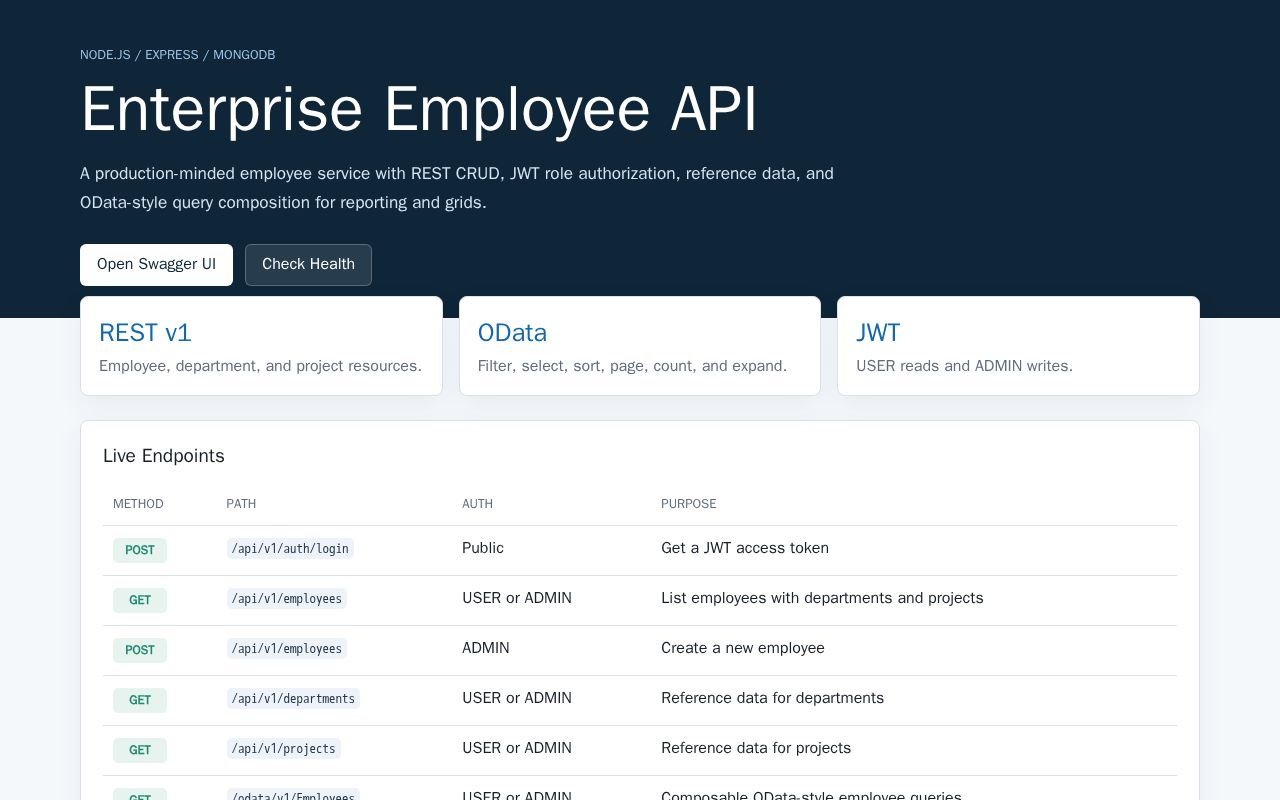Click "Get a JWT access token" text
The height and width of the screenshot is (800, 1280).
[745, 548]
